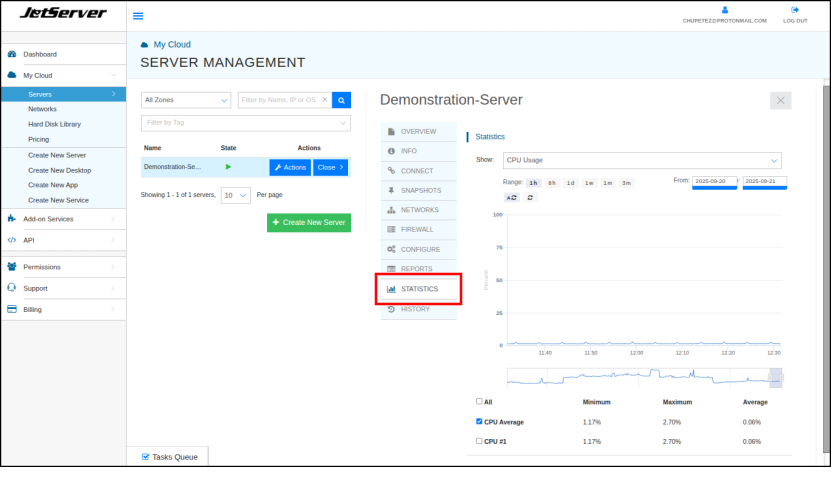This screenshot has width=831, height=497.
Task: Click the From date input field
Action: [x=714, y=181]
